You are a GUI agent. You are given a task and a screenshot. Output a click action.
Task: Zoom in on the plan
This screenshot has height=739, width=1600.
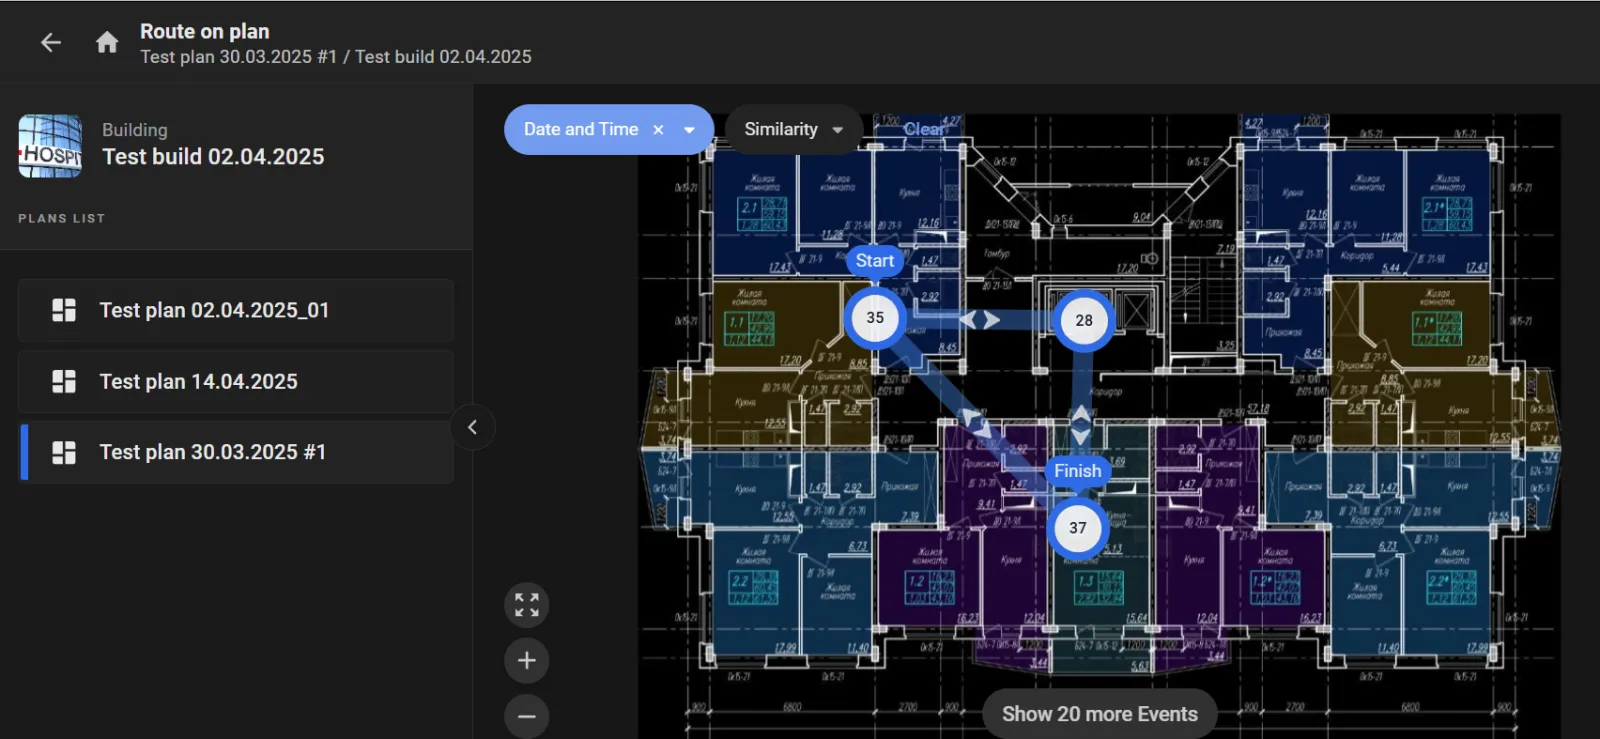(527, 660)
